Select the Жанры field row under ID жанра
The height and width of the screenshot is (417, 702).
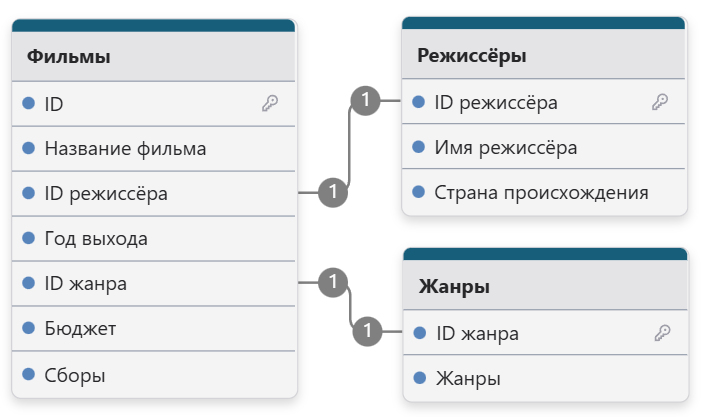545,378
